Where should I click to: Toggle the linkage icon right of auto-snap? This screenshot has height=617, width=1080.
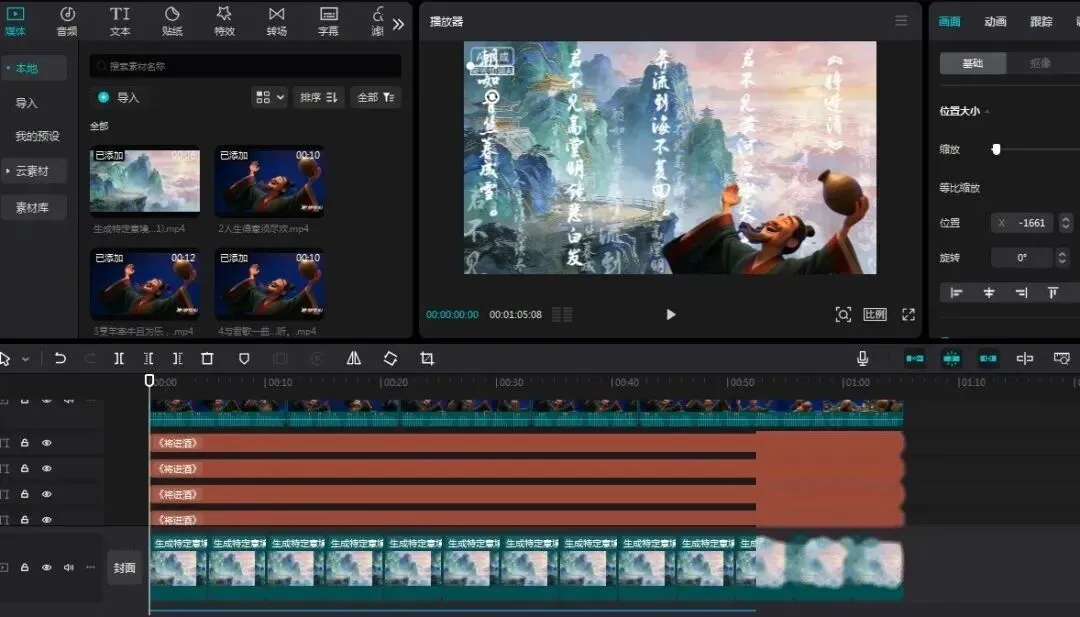tap(988, 358)
